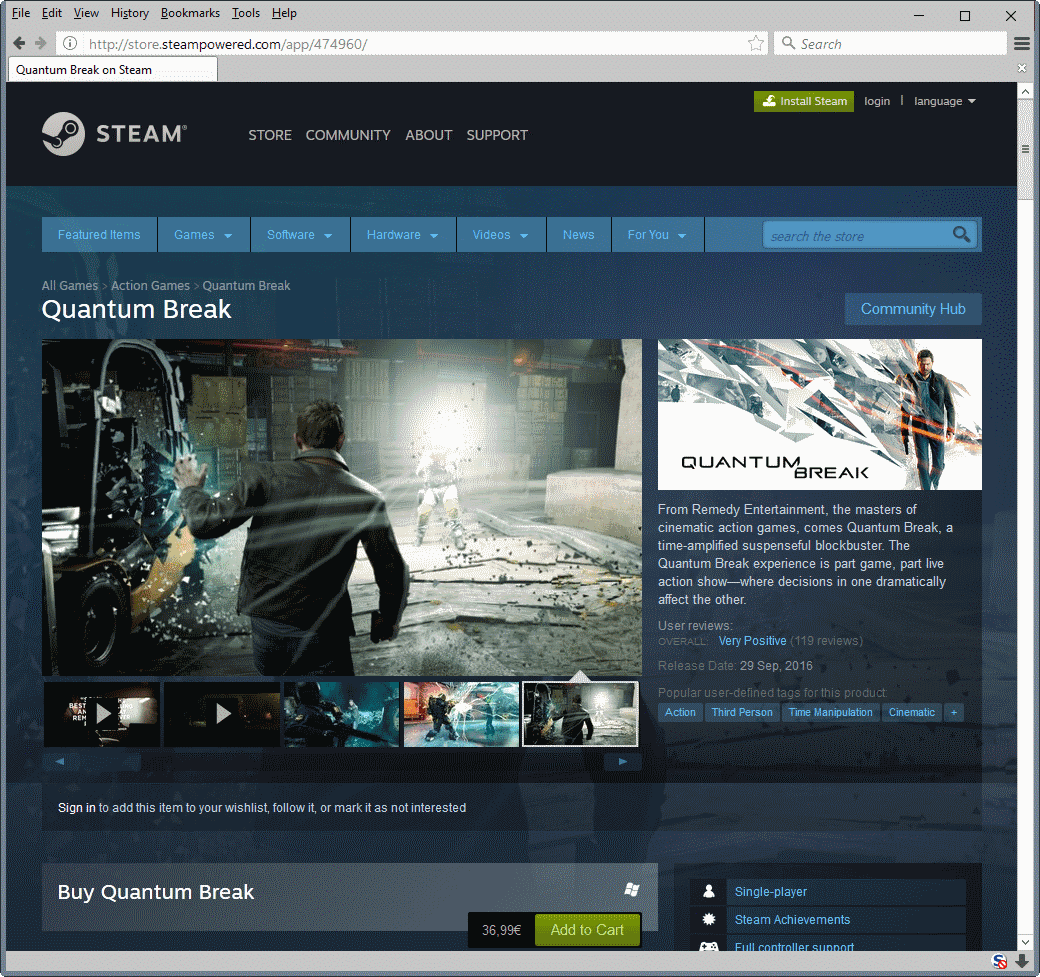
Task: Click the Third Person tag
Action: click(x=742, y=712)
